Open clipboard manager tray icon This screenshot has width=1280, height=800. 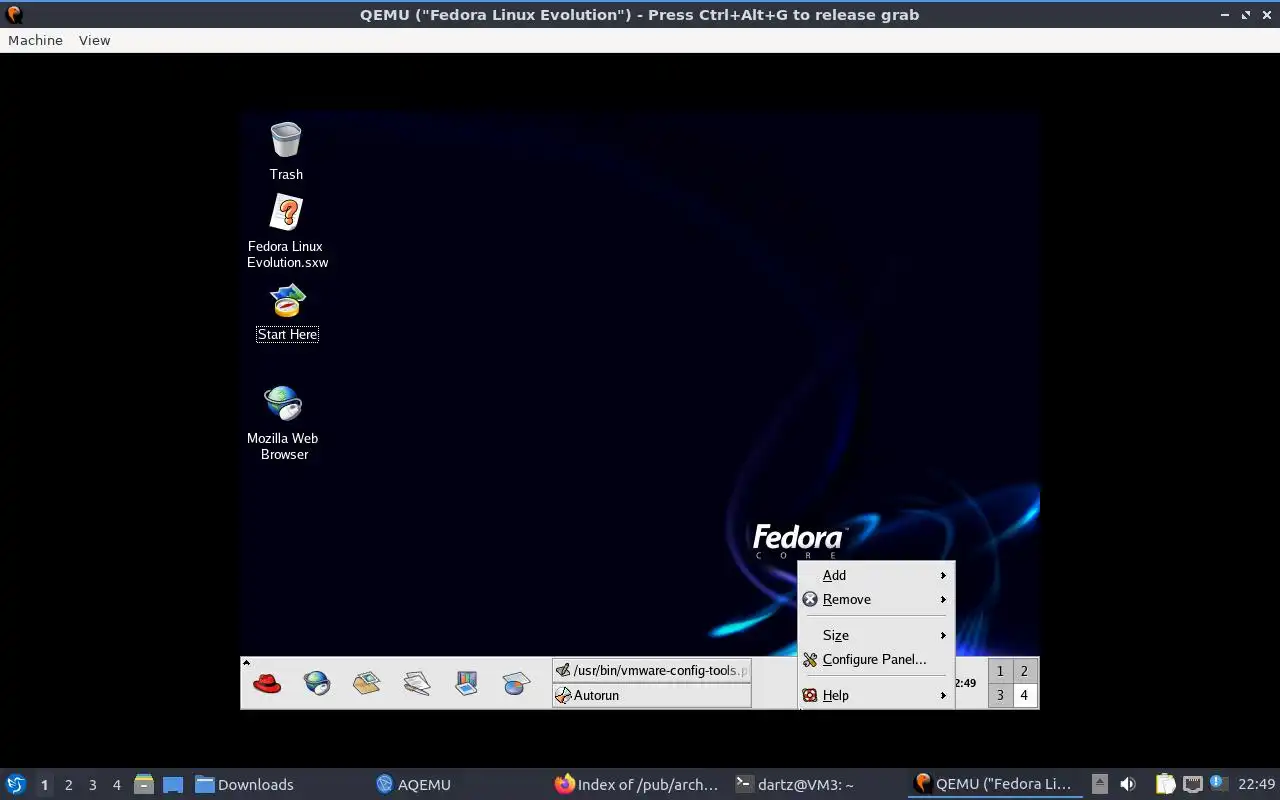click(x=1166, y=784)
